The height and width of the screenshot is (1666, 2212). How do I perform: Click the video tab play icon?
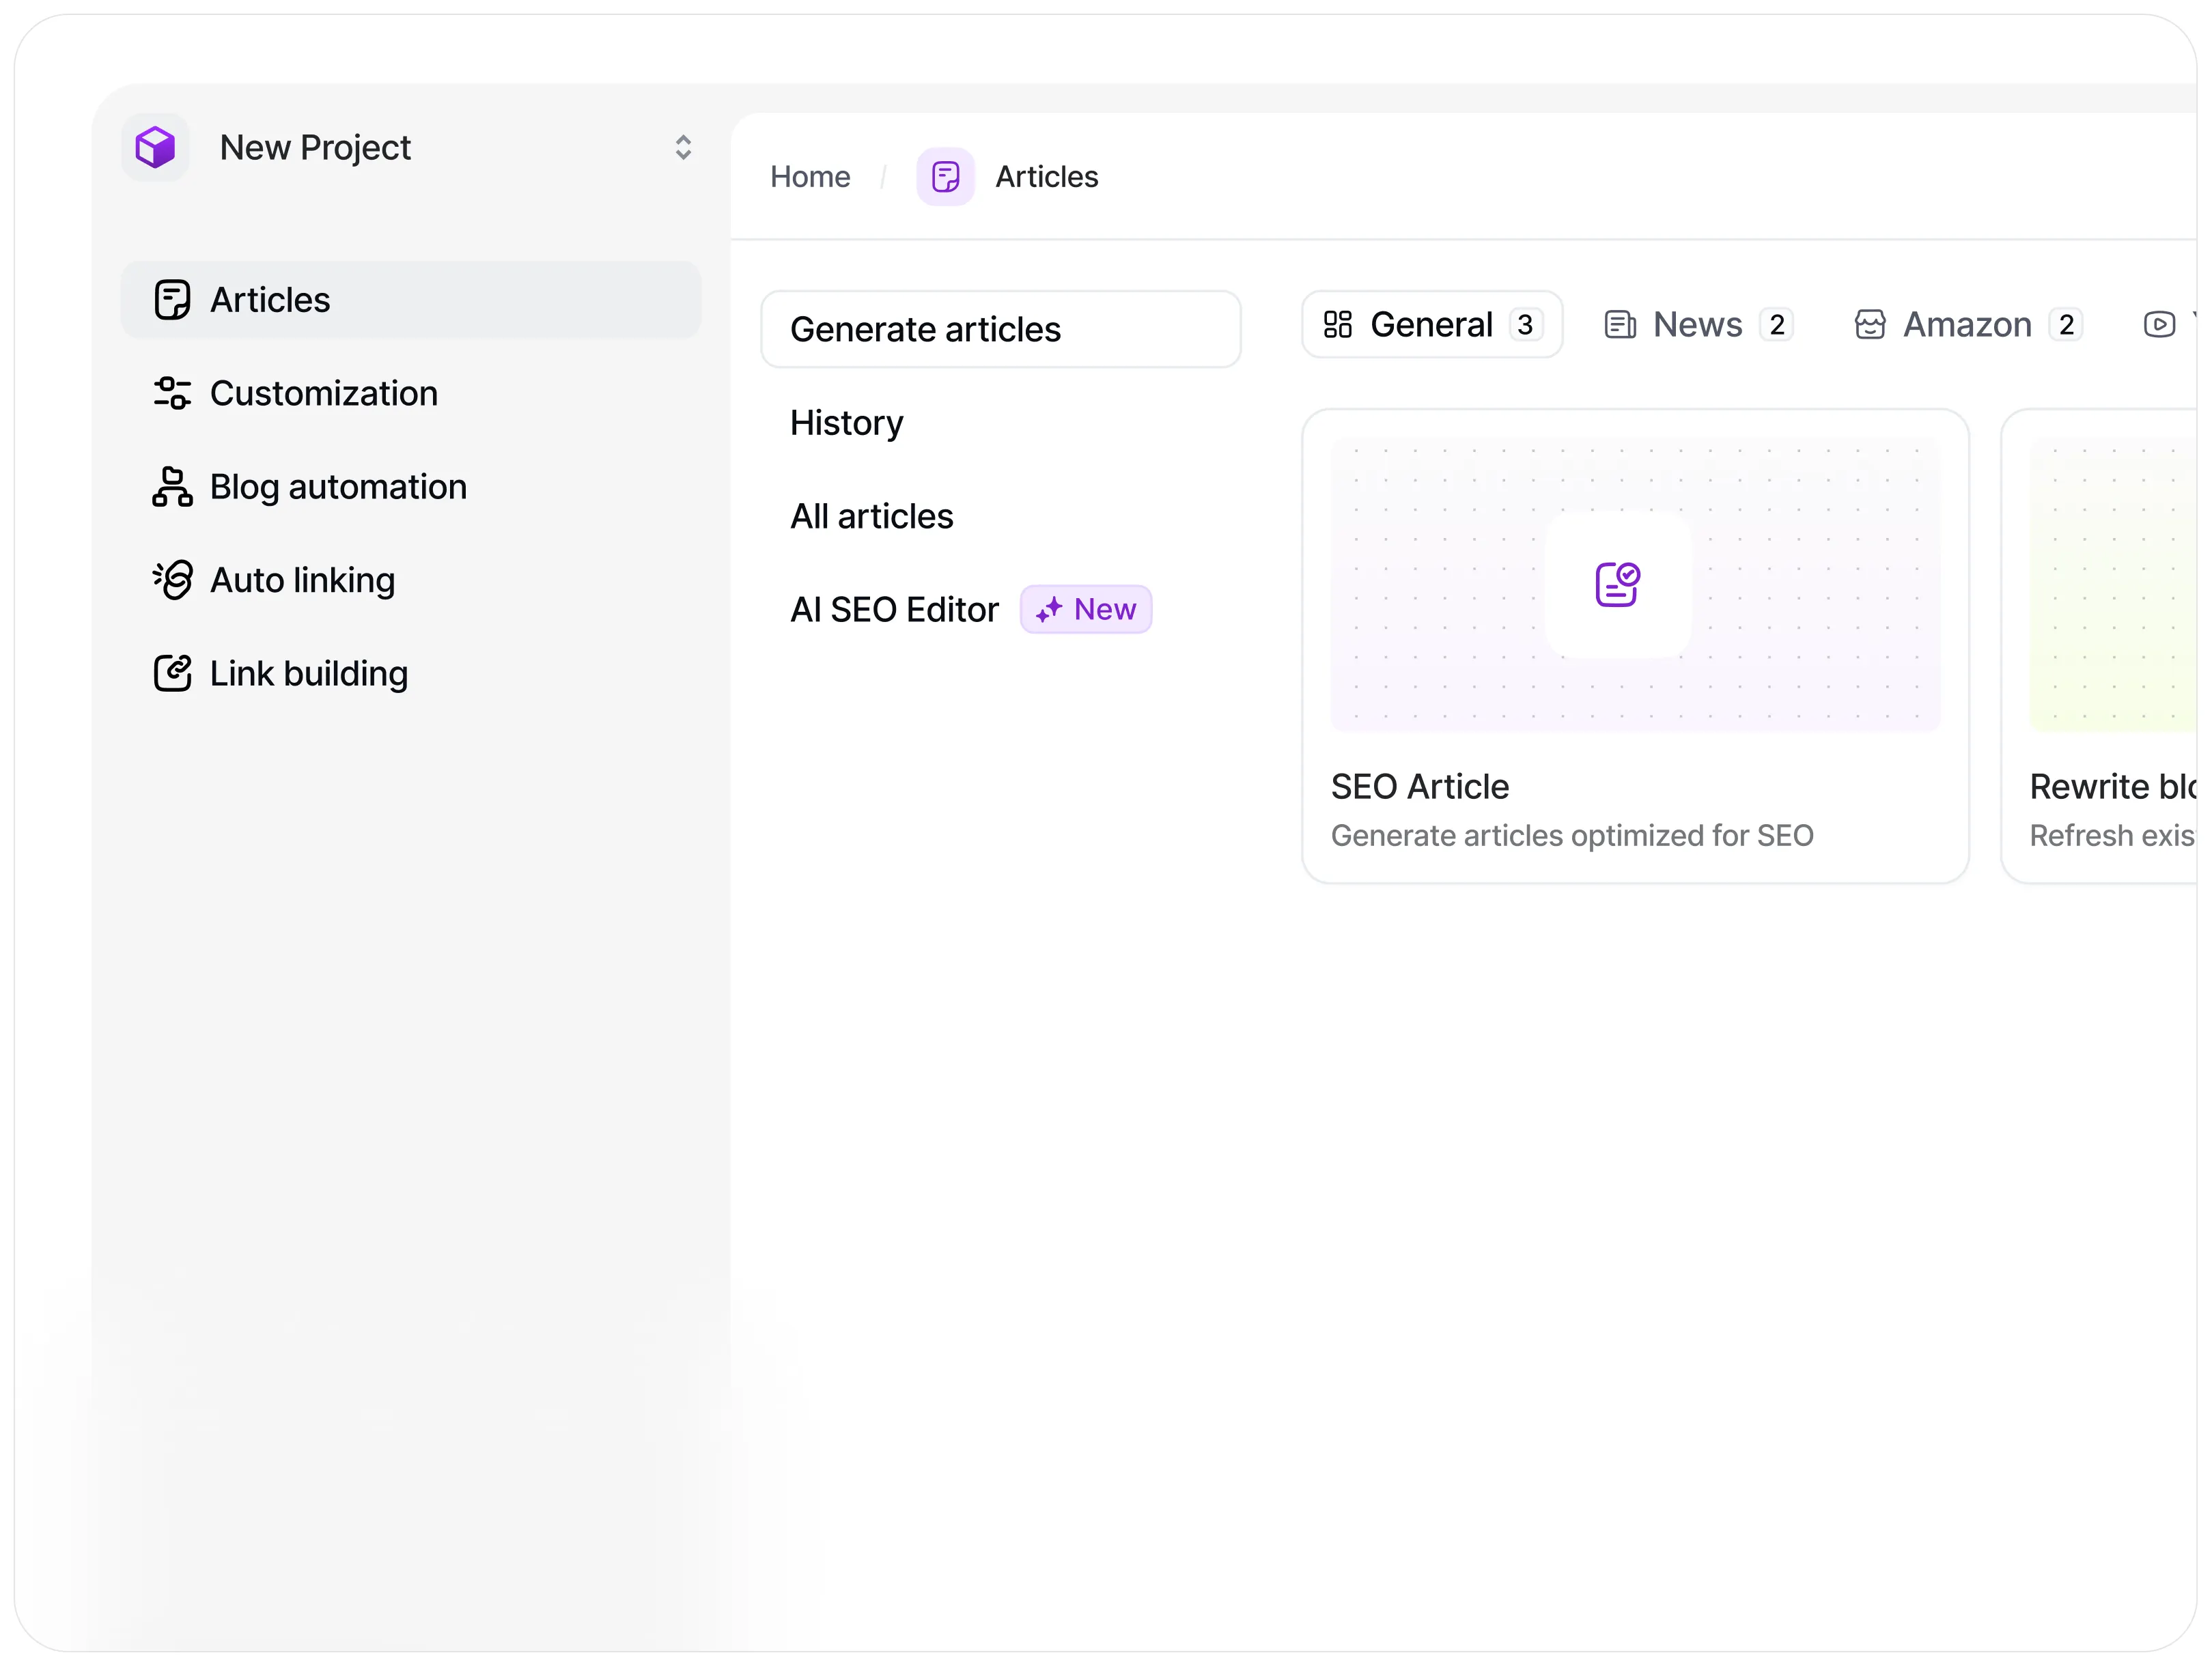click(x=2159, y=324)
